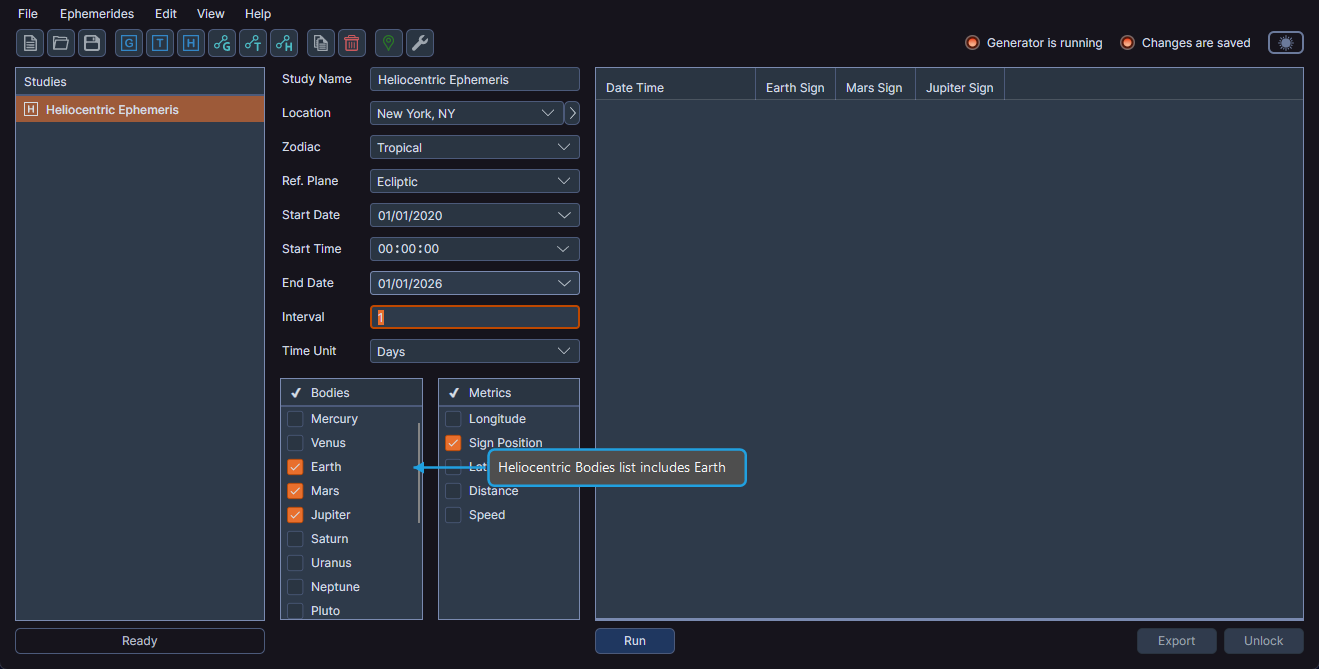Delete the study with the trash icon

(x=351, y=43)
